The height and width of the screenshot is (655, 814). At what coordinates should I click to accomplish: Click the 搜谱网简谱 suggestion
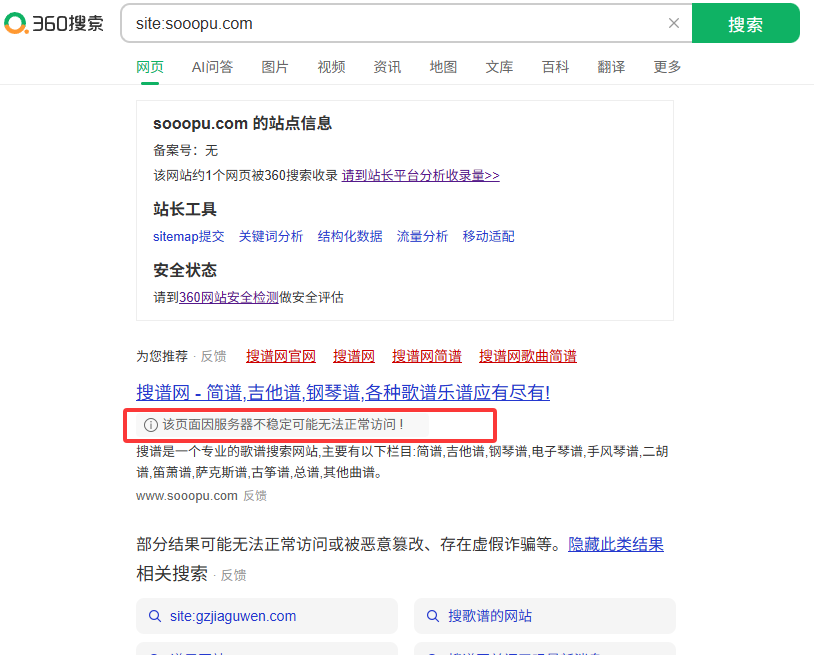click(x=427, y=357)
